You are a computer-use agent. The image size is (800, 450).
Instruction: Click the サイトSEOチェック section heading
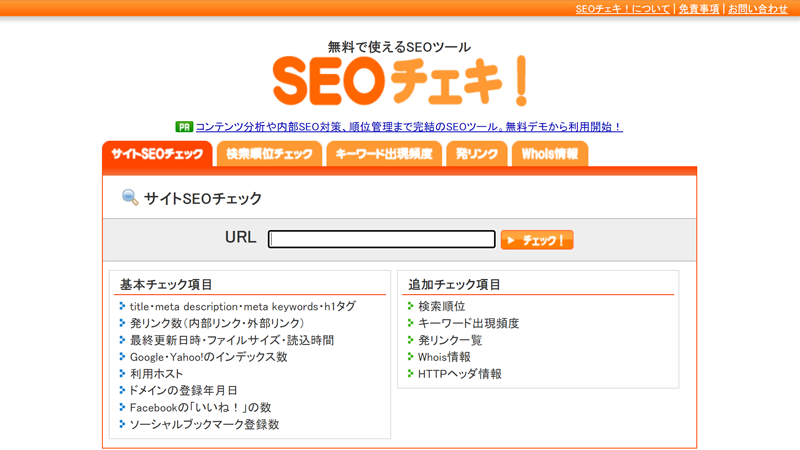coord(203,198)
